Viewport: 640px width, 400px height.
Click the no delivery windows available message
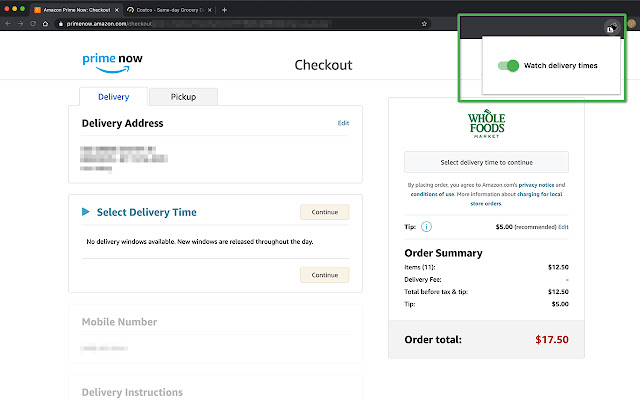pos(200,242)
